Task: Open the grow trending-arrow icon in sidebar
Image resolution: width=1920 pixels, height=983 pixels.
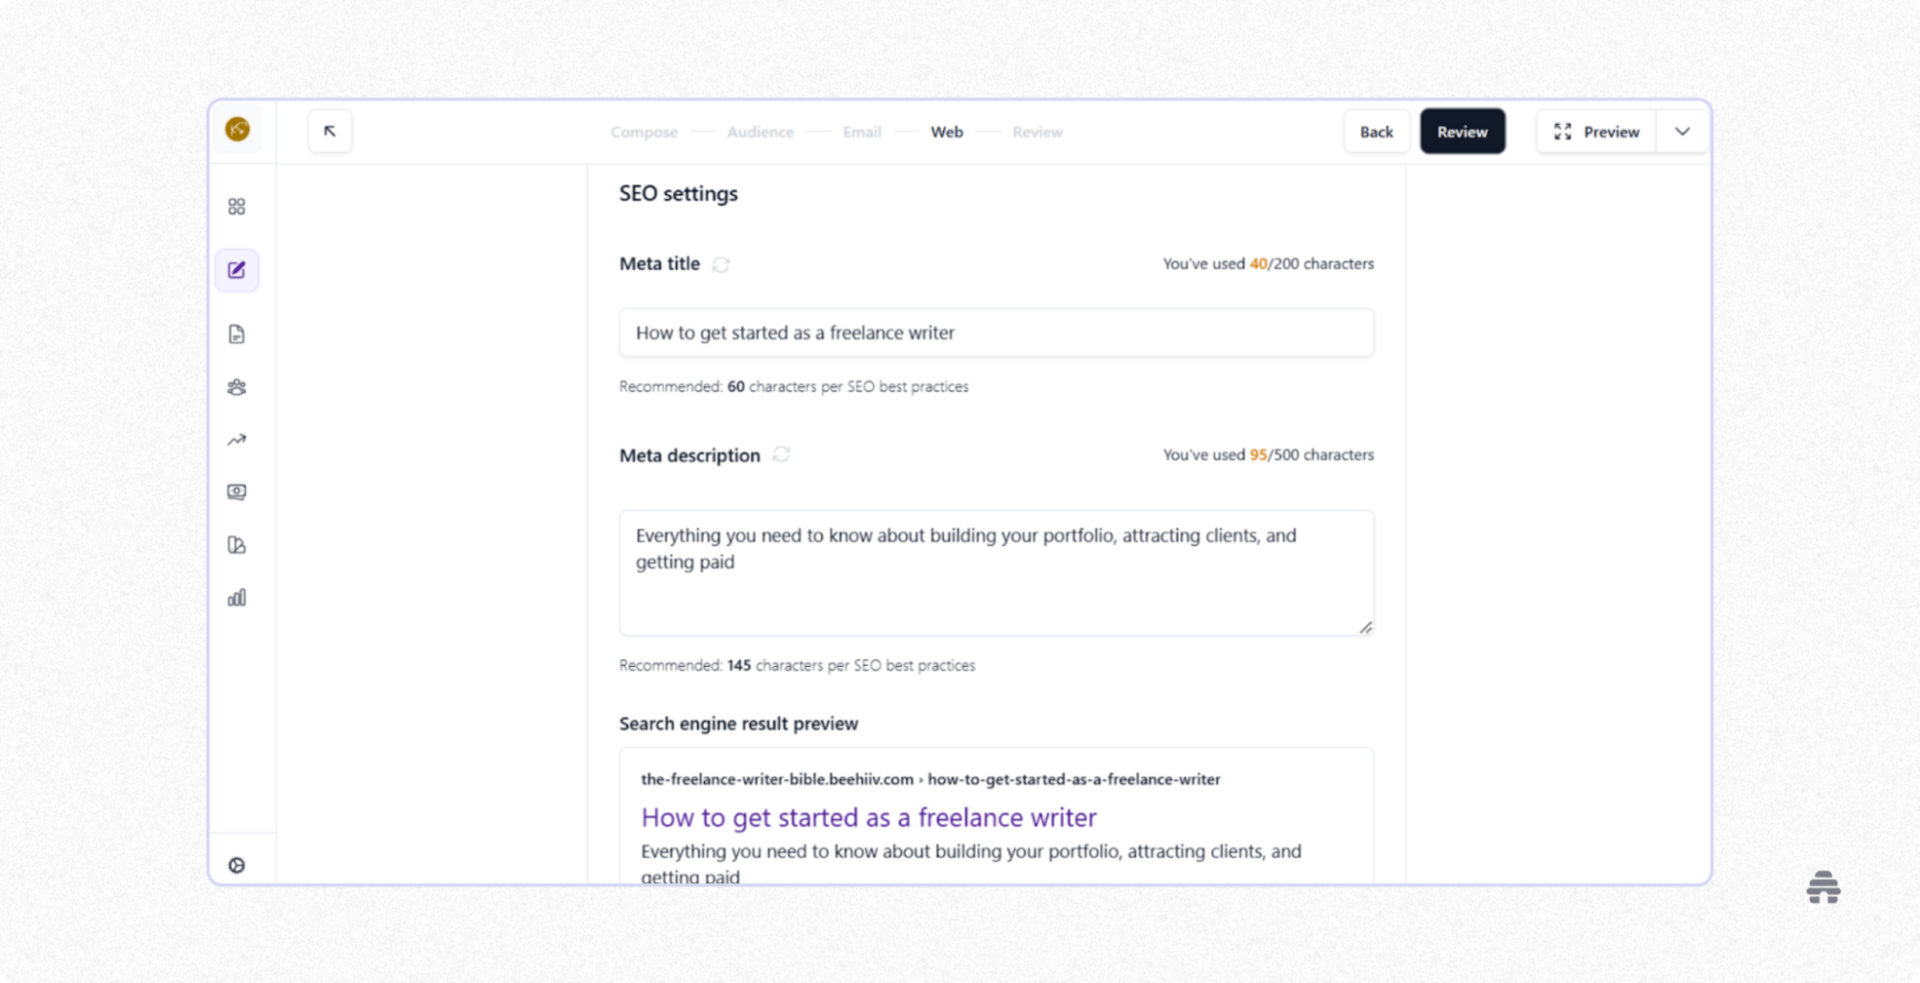Action: (237, 440)
